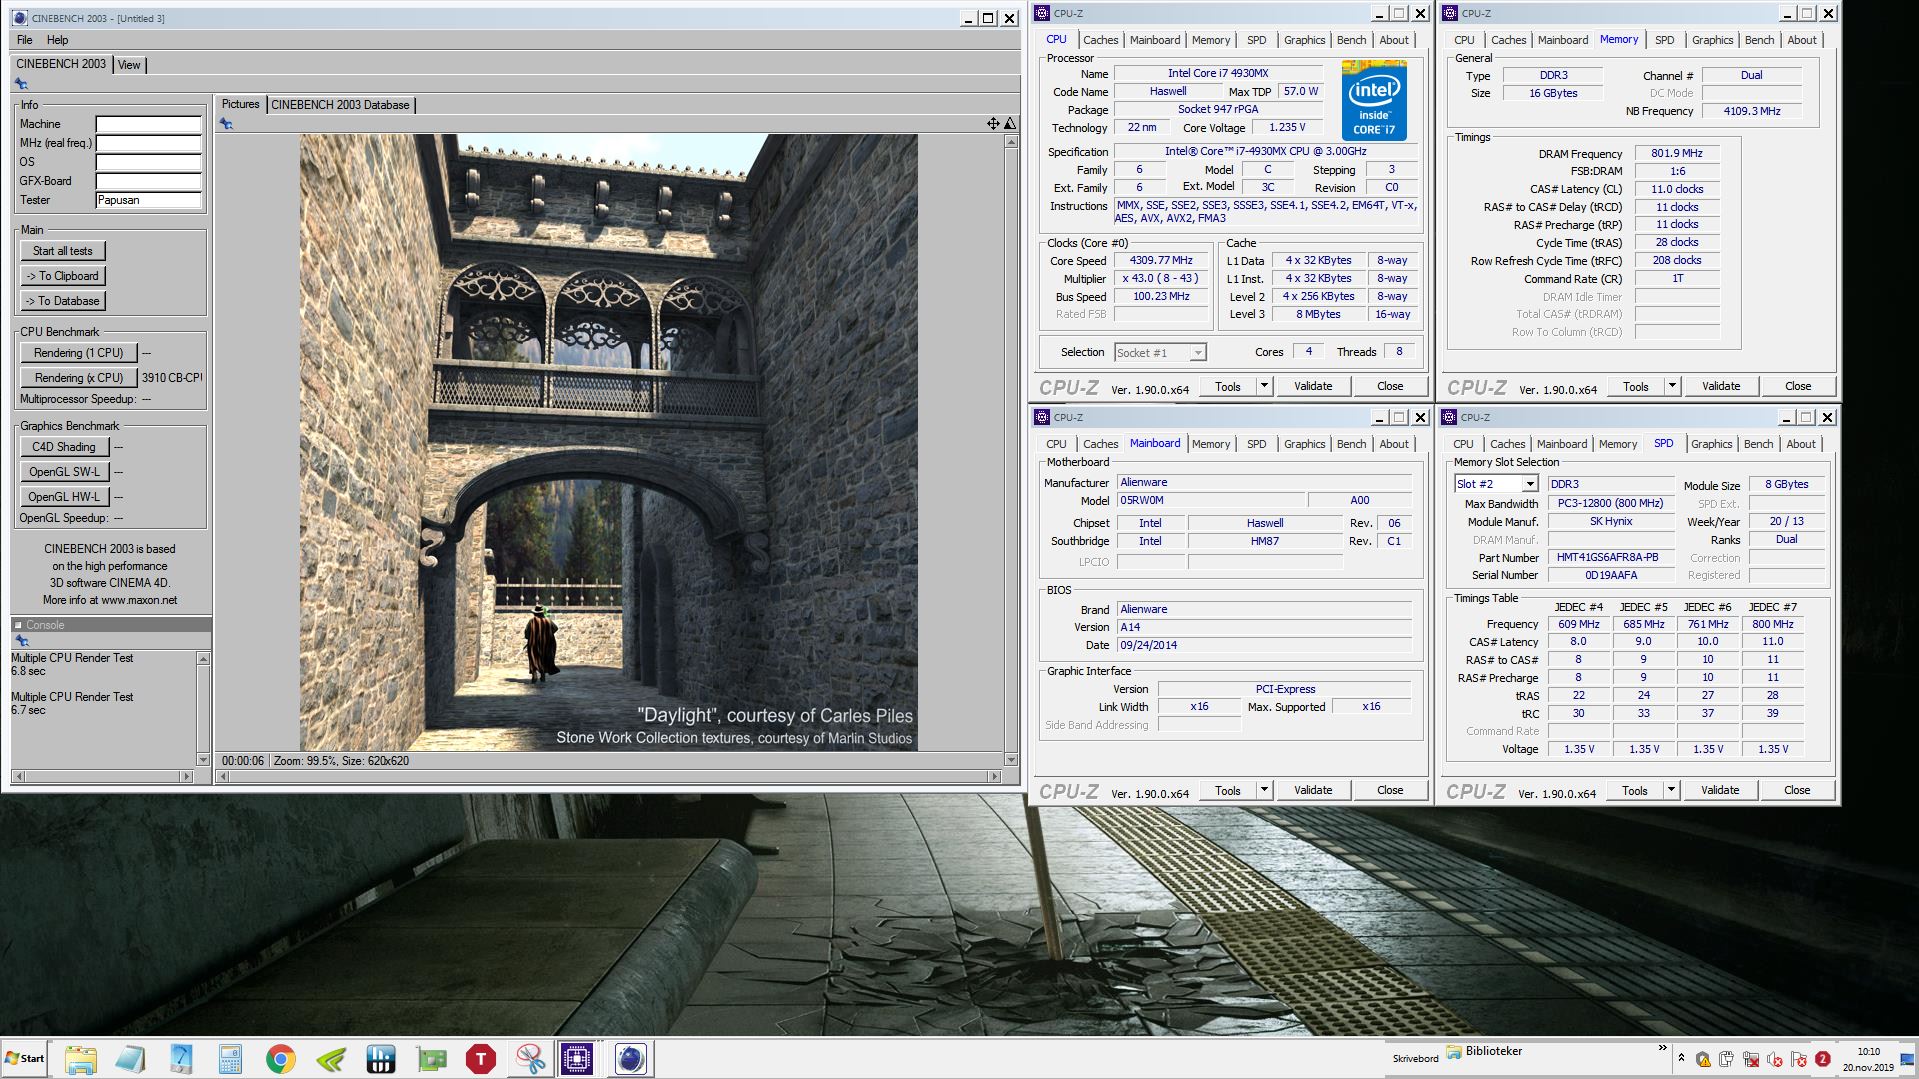Click the Show desktop button
The width and height of the screenshot is (1919, 1079).
[x=1908, y=1059]
